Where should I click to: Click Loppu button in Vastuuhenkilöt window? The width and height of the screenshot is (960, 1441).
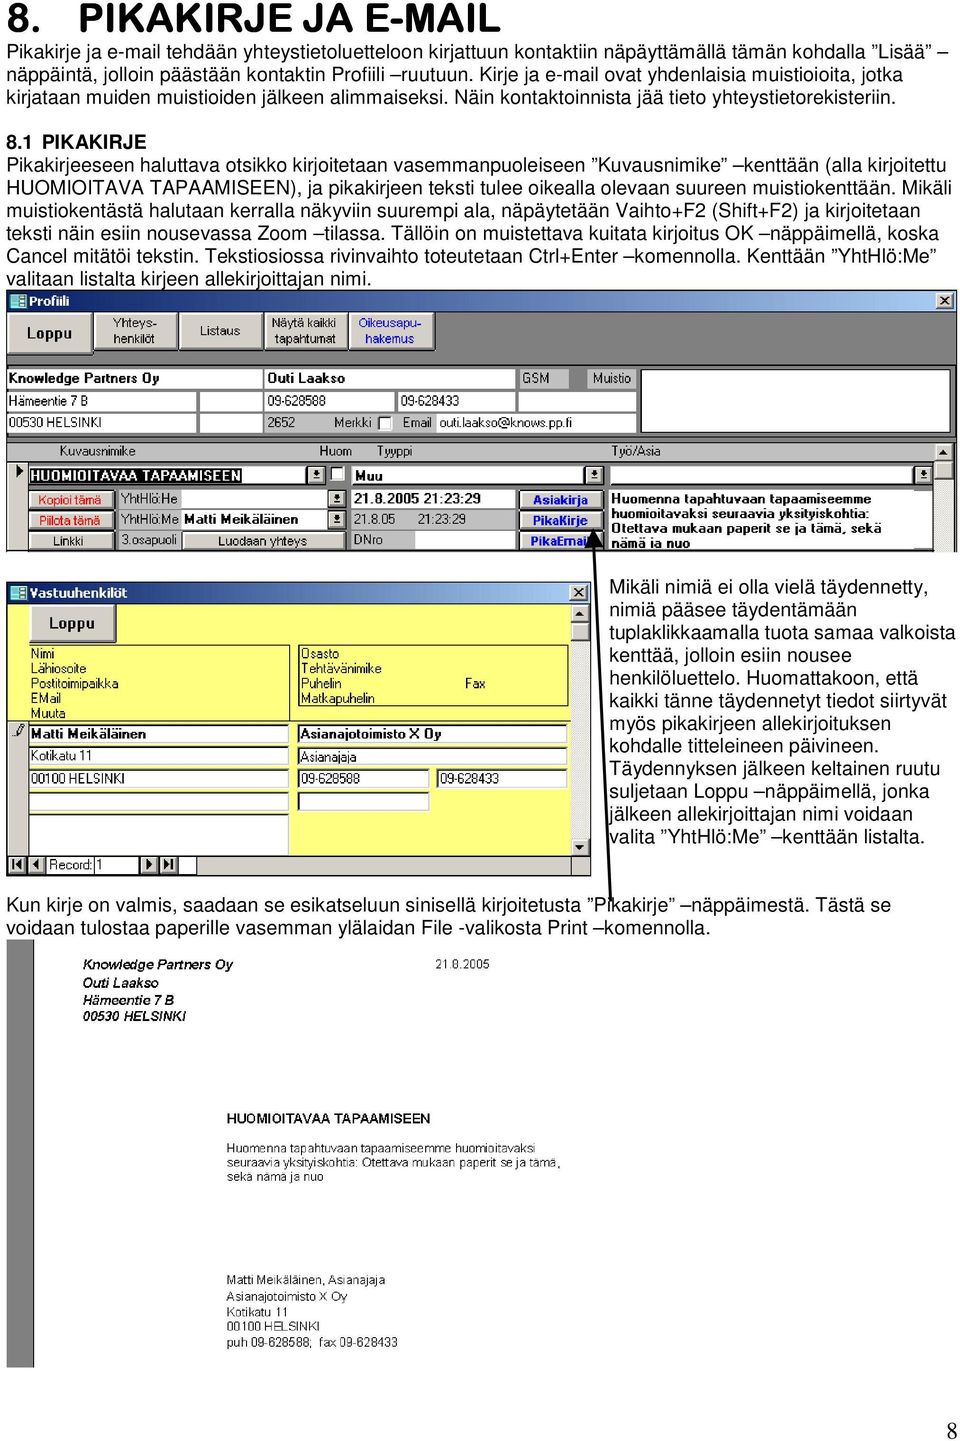72,623
